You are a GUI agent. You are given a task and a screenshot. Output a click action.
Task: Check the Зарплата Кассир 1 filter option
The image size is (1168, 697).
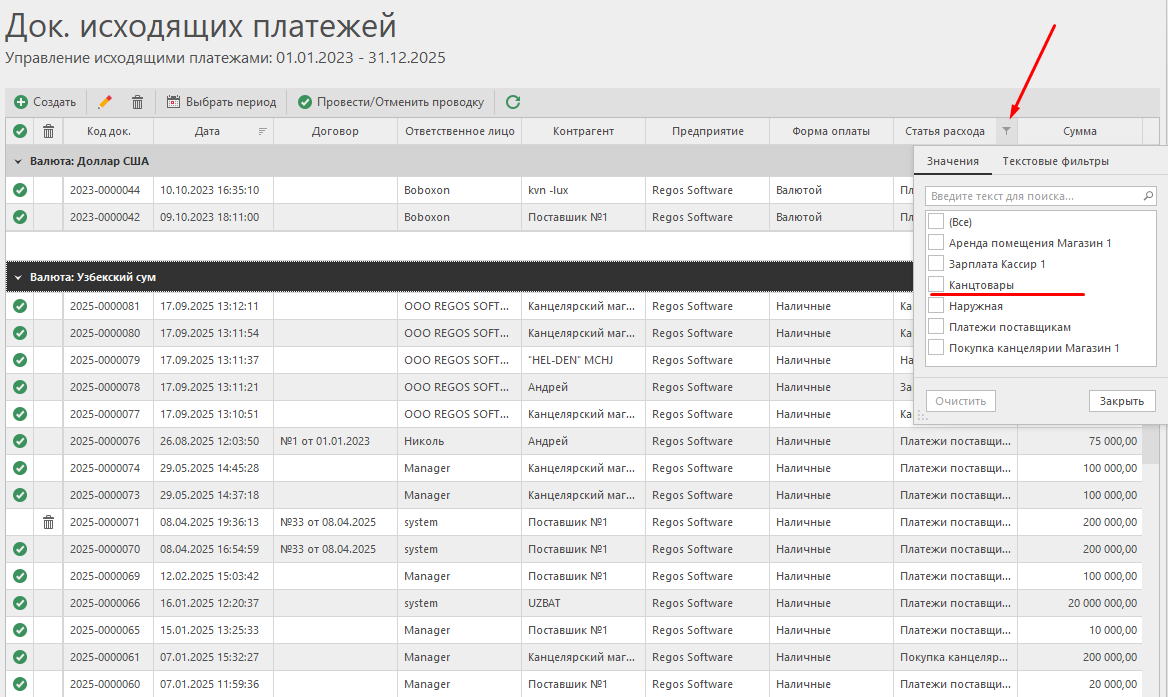pyautogui.click(x=936, y=264)
